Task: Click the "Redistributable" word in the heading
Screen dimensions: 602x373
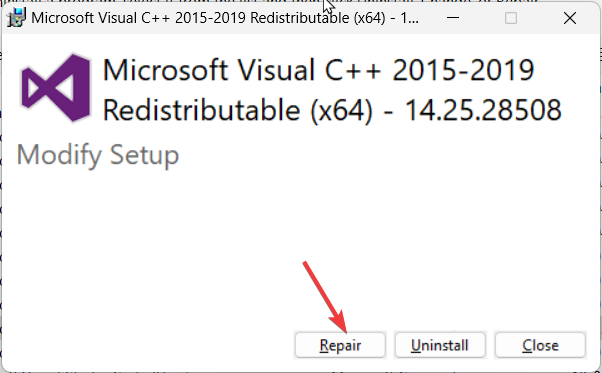Action: click(201, 111)
